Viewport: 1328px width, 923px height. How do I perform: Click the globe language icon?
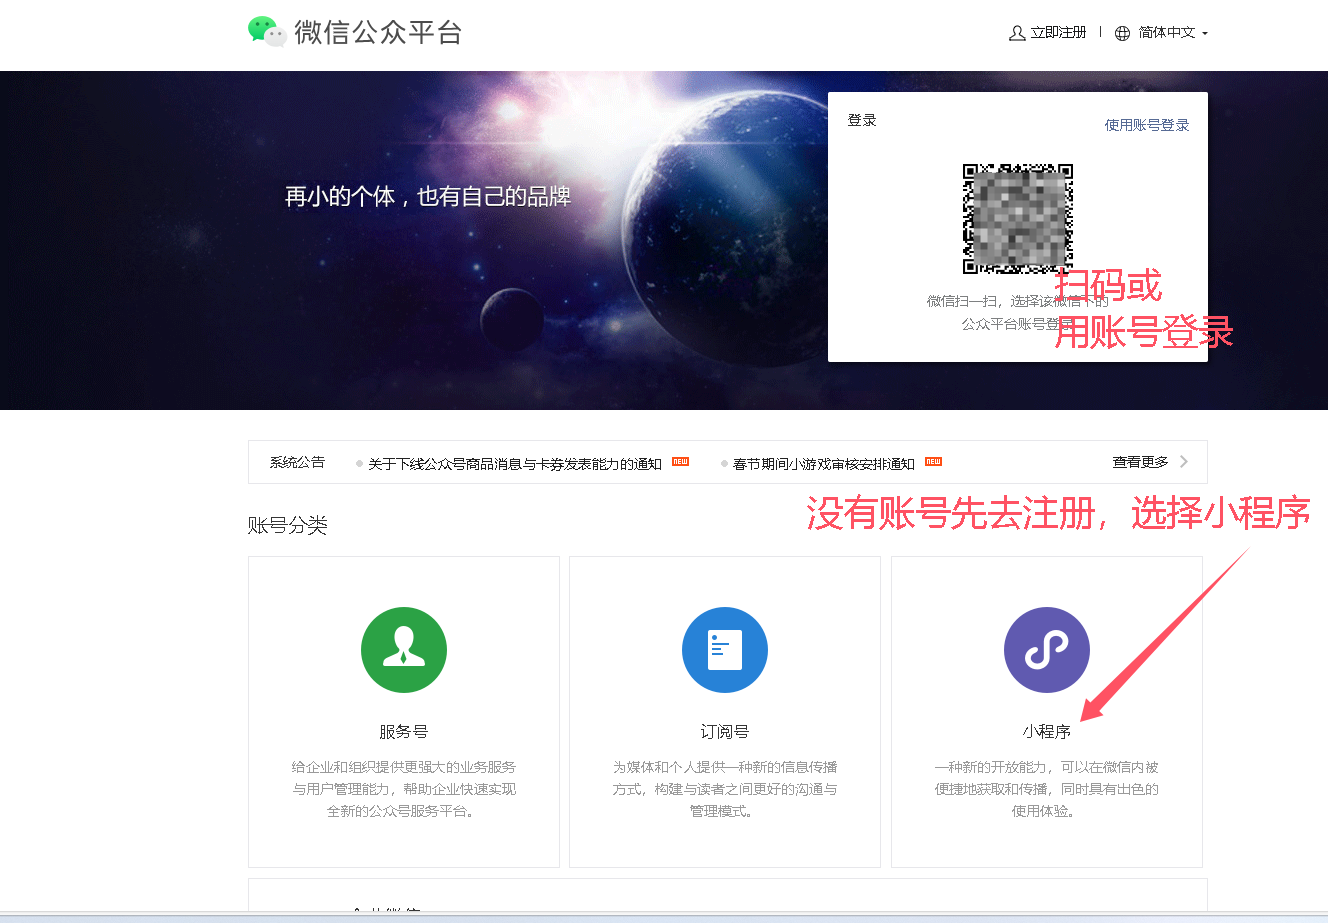coord(1122,33)
